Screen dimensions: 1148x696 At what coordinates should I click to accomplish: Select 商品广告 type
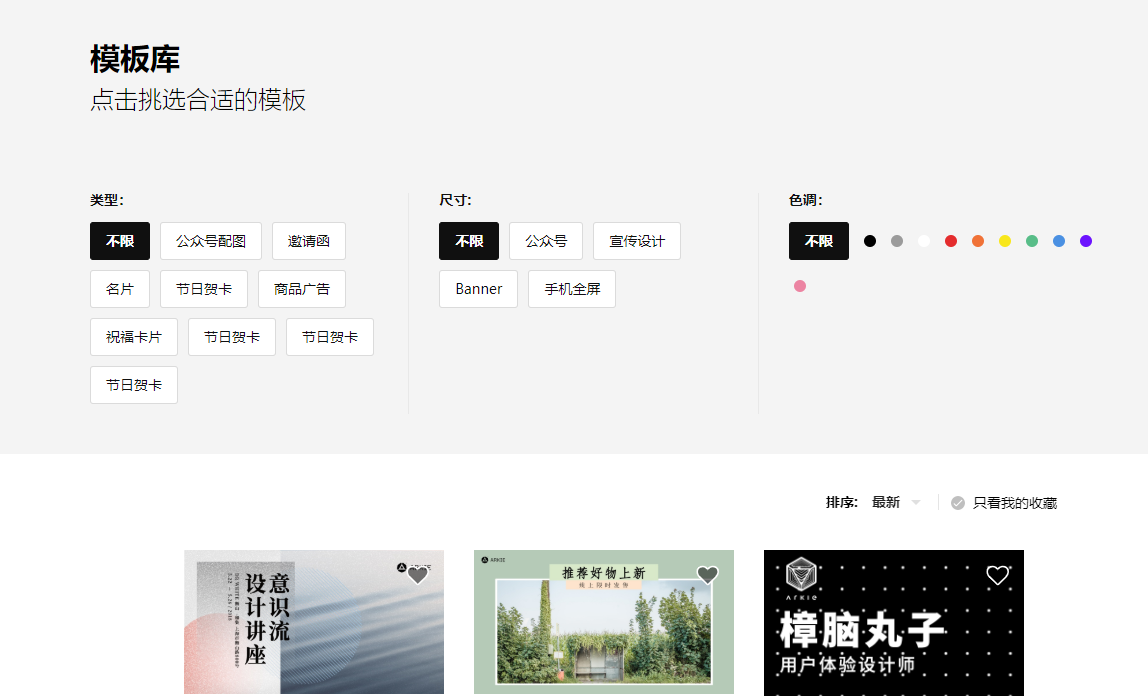tap(302, 289)
